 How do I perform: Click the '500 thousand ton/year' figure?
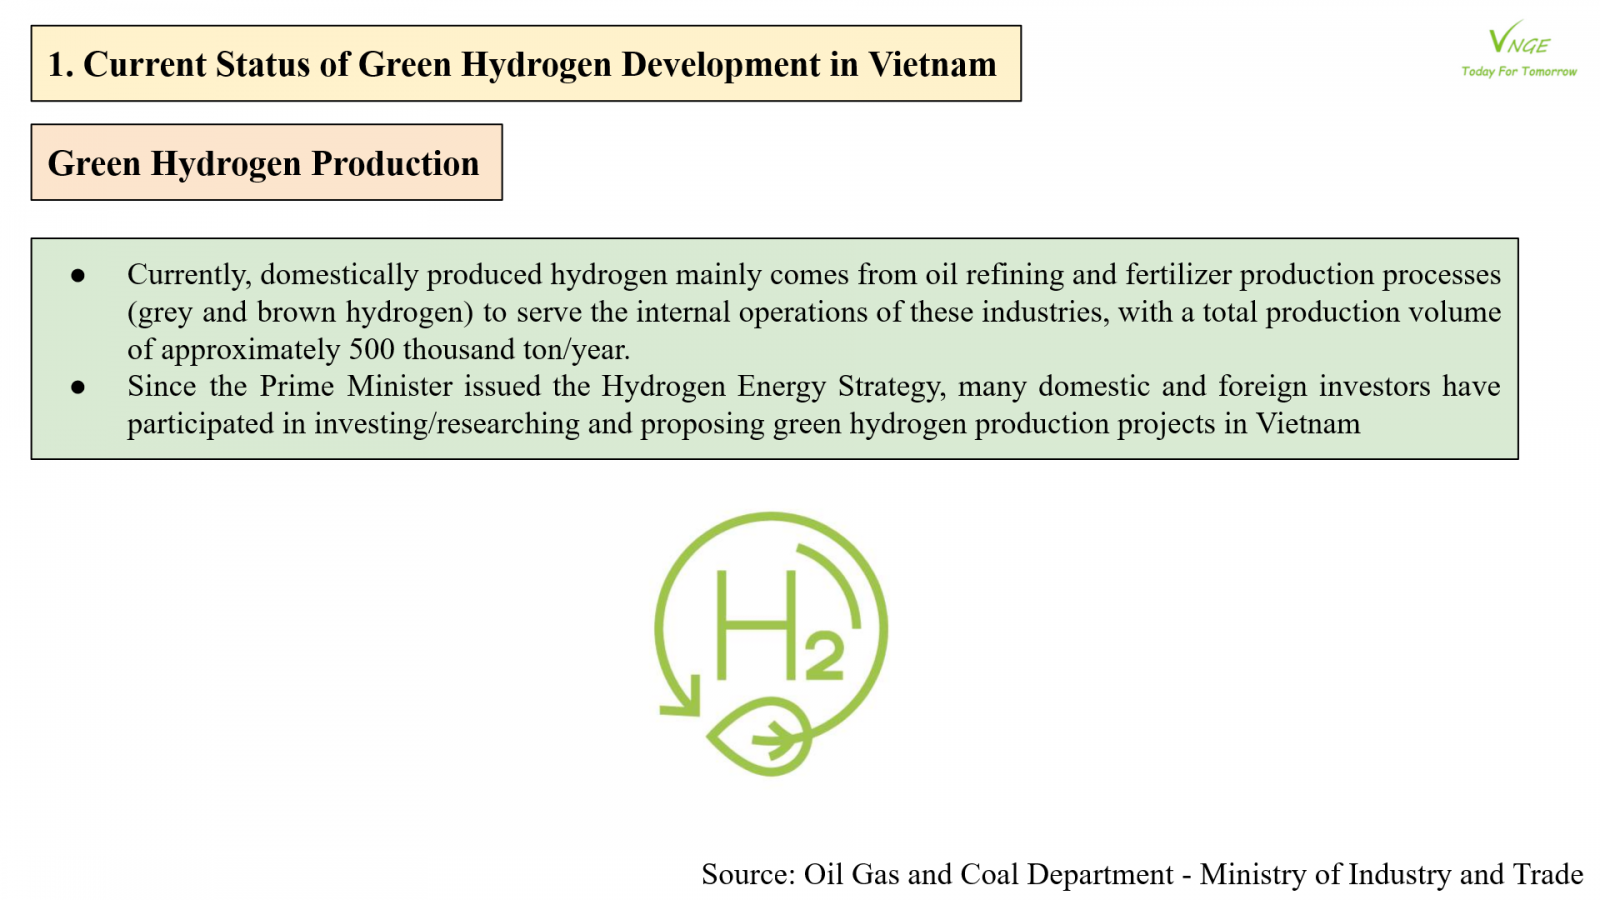(489, 350)
